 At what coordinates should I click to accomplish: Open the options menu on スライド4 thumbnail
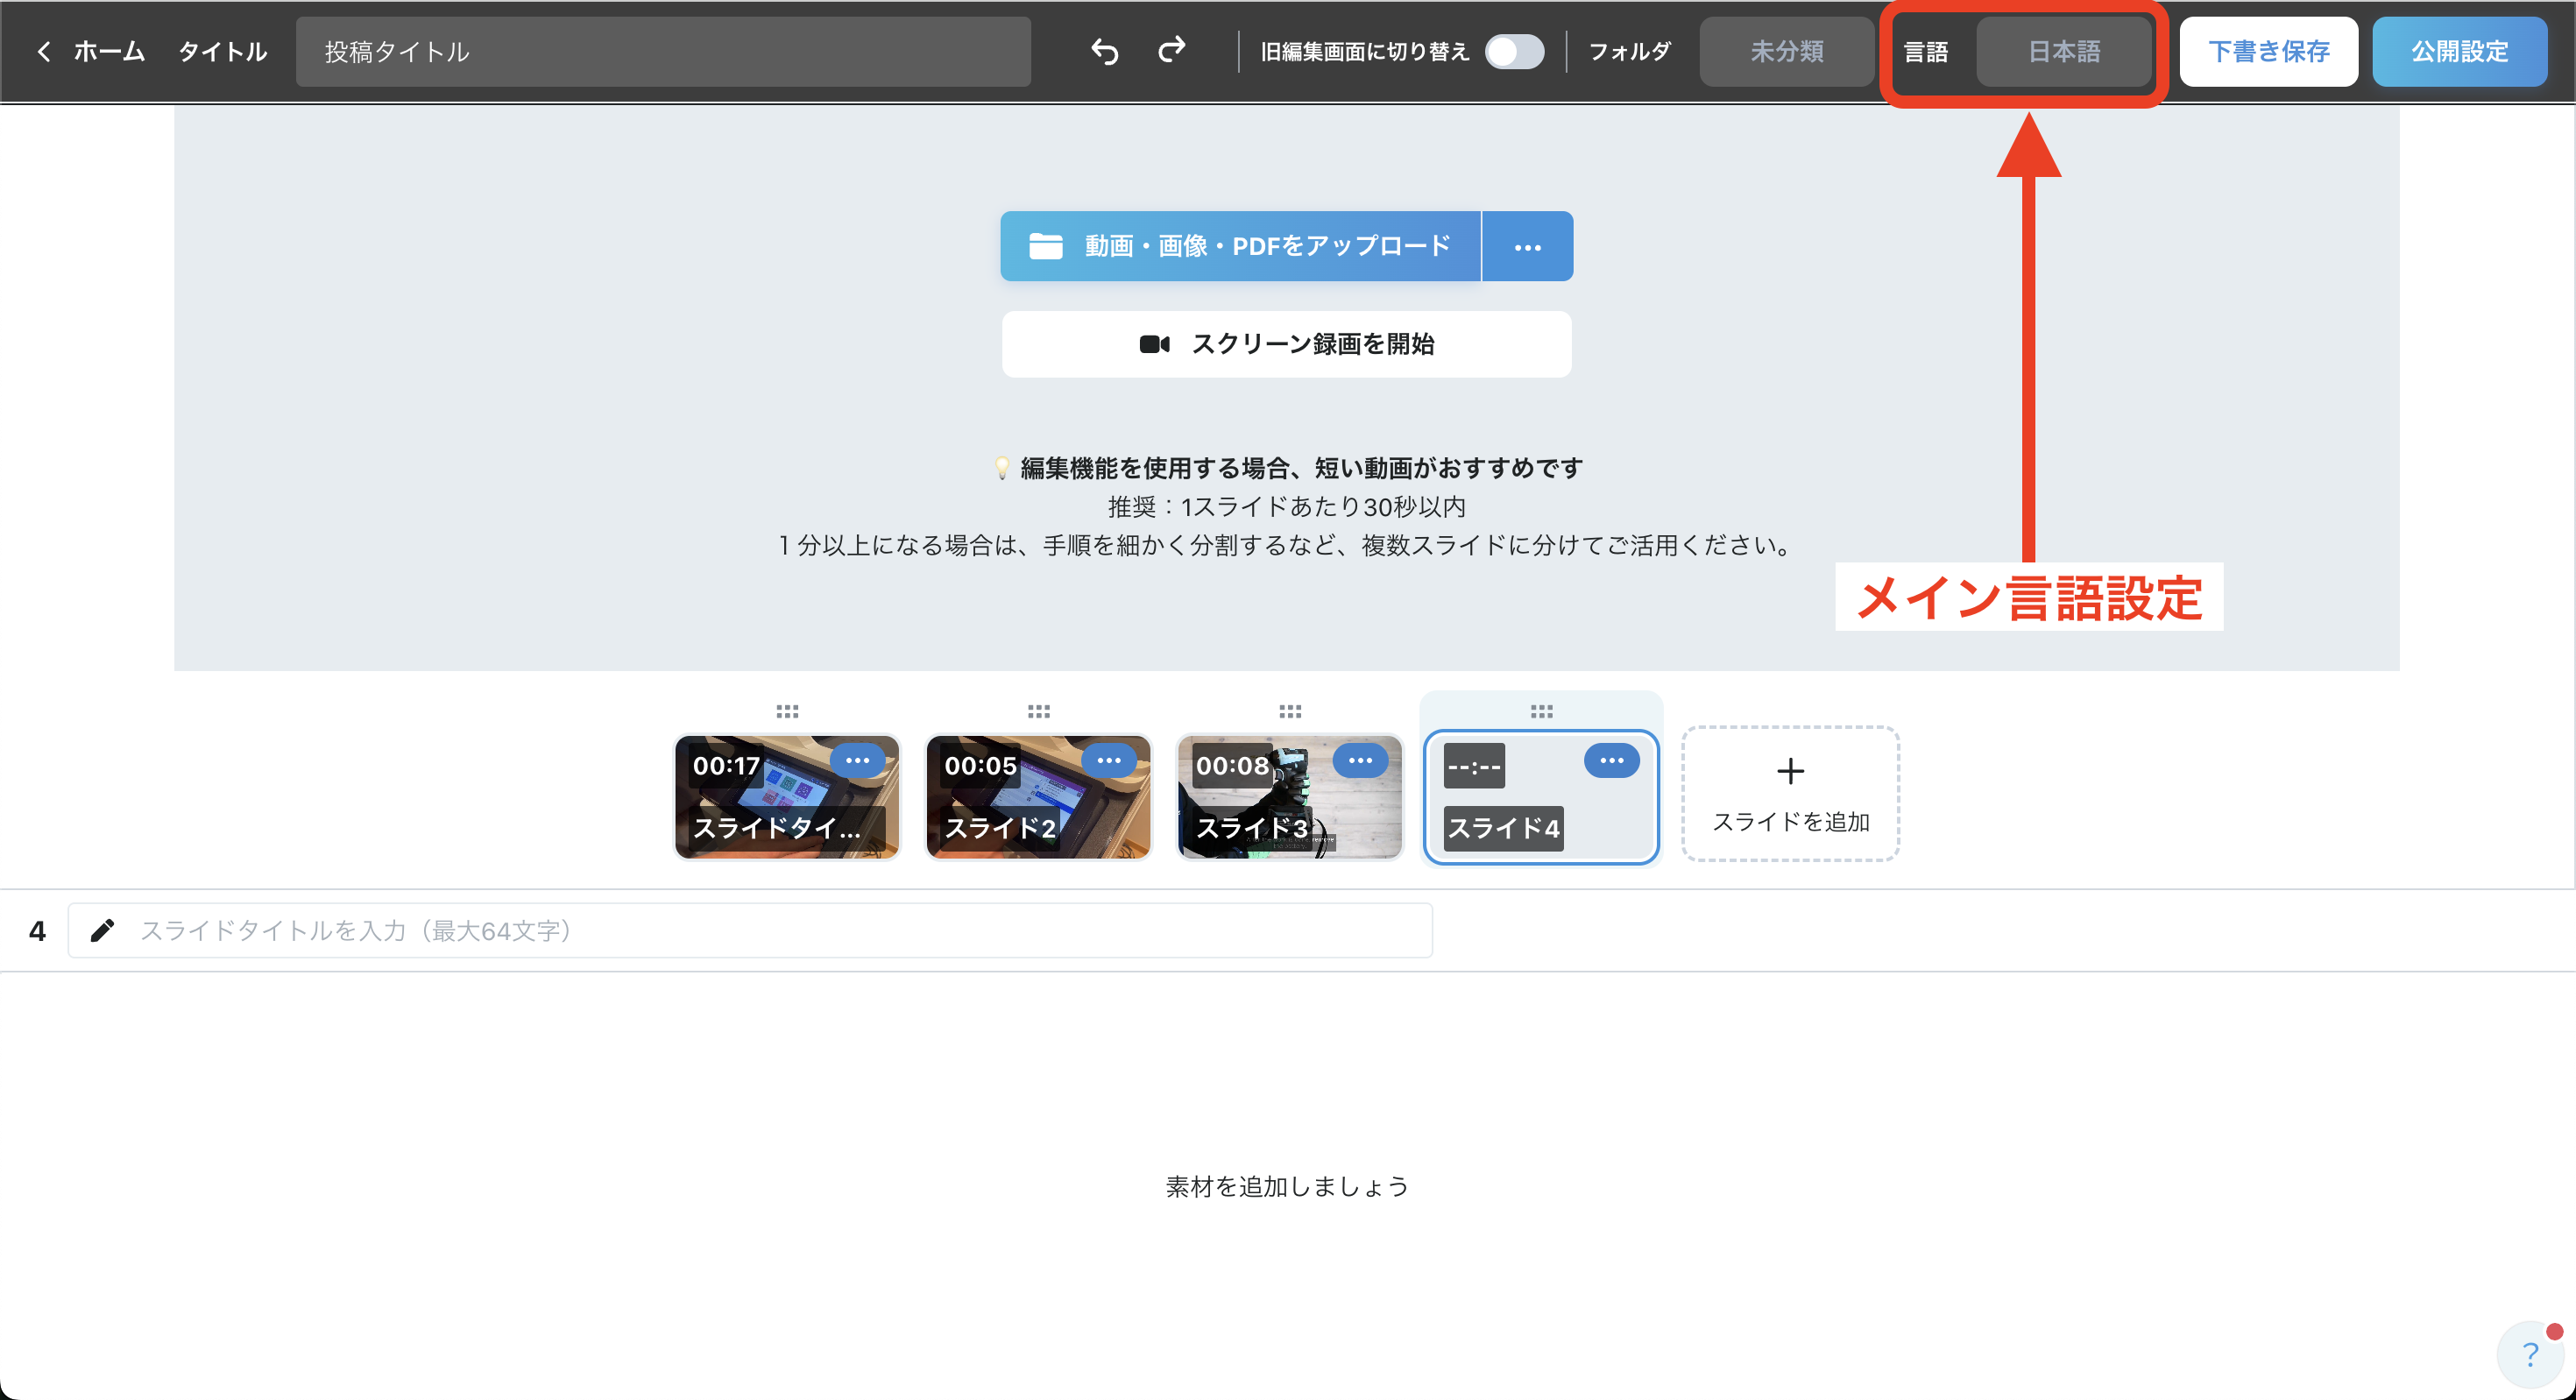point(1611,761)
